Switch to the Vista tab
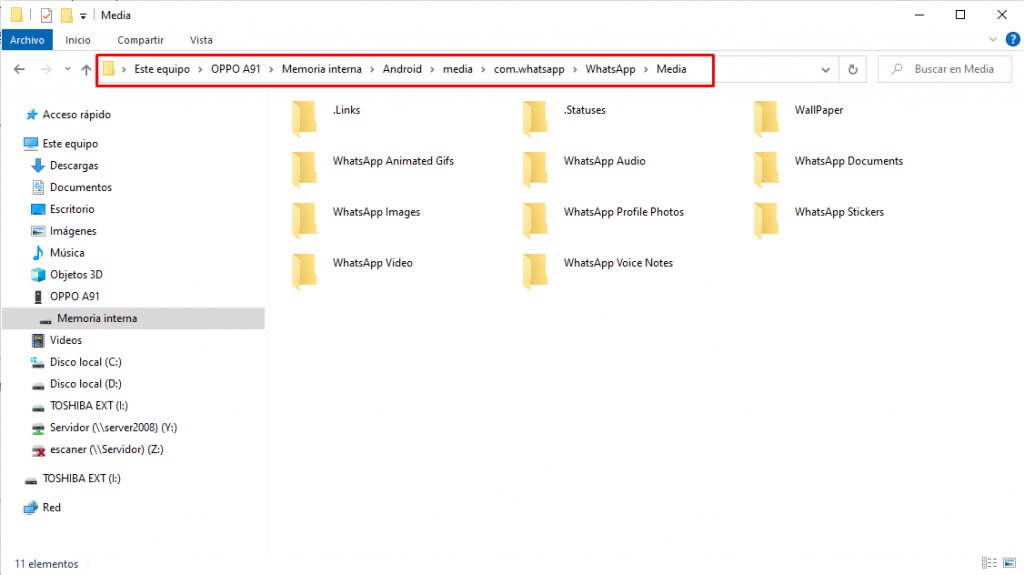Viewport: 1024px width, 575px height. click(201, 40)
